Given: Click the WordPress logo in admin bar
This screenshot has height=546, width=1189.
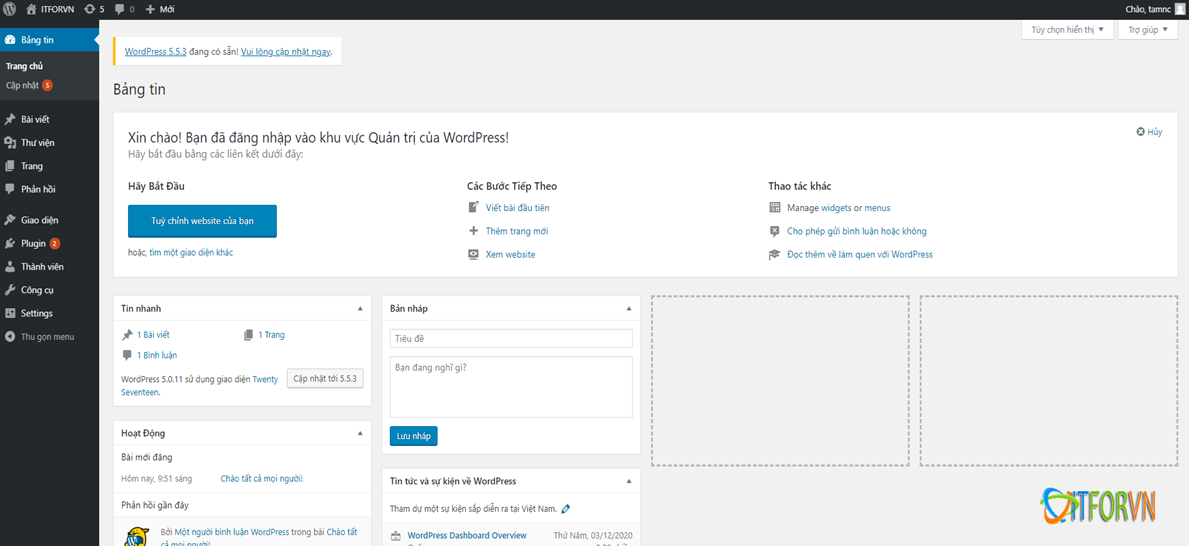Looking at the screenshot, I should click(x=9, y=9).
